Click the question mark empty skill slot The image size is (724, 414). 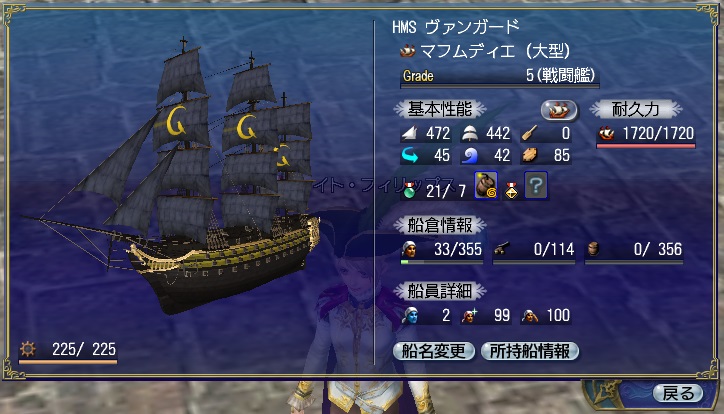(x=536, y=186)
